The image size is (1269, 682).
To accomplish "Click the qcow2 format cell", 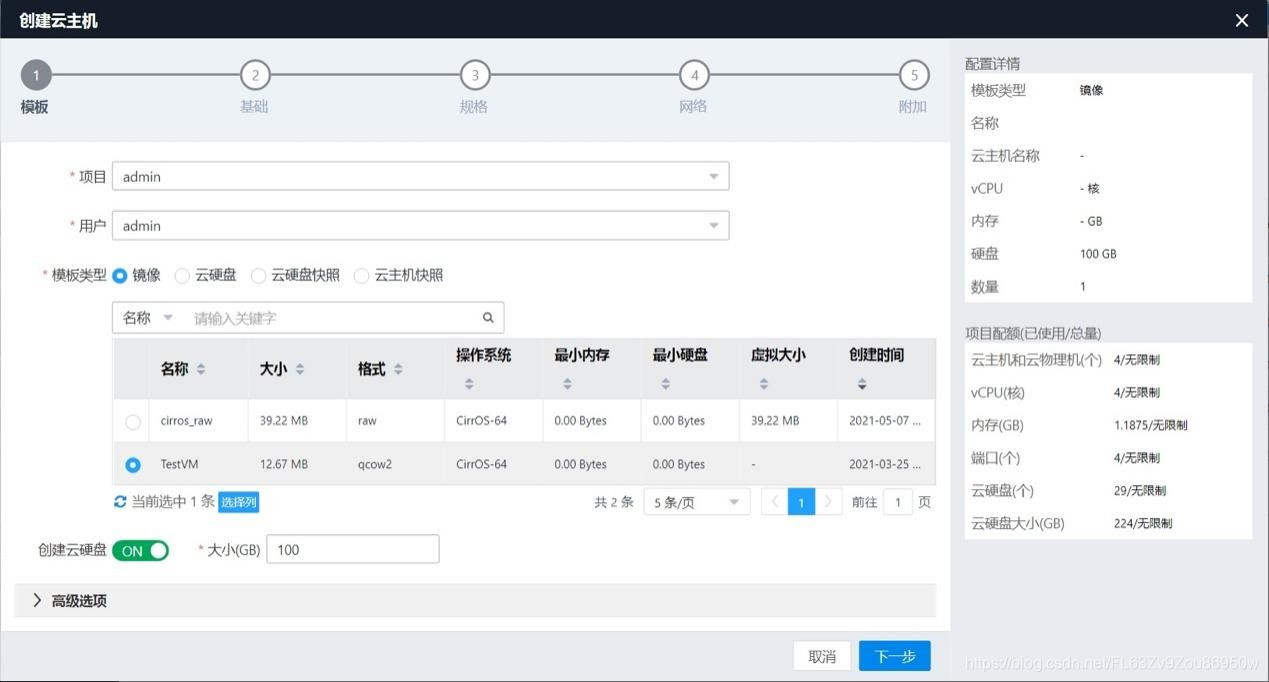I will (x=375, y=464).
